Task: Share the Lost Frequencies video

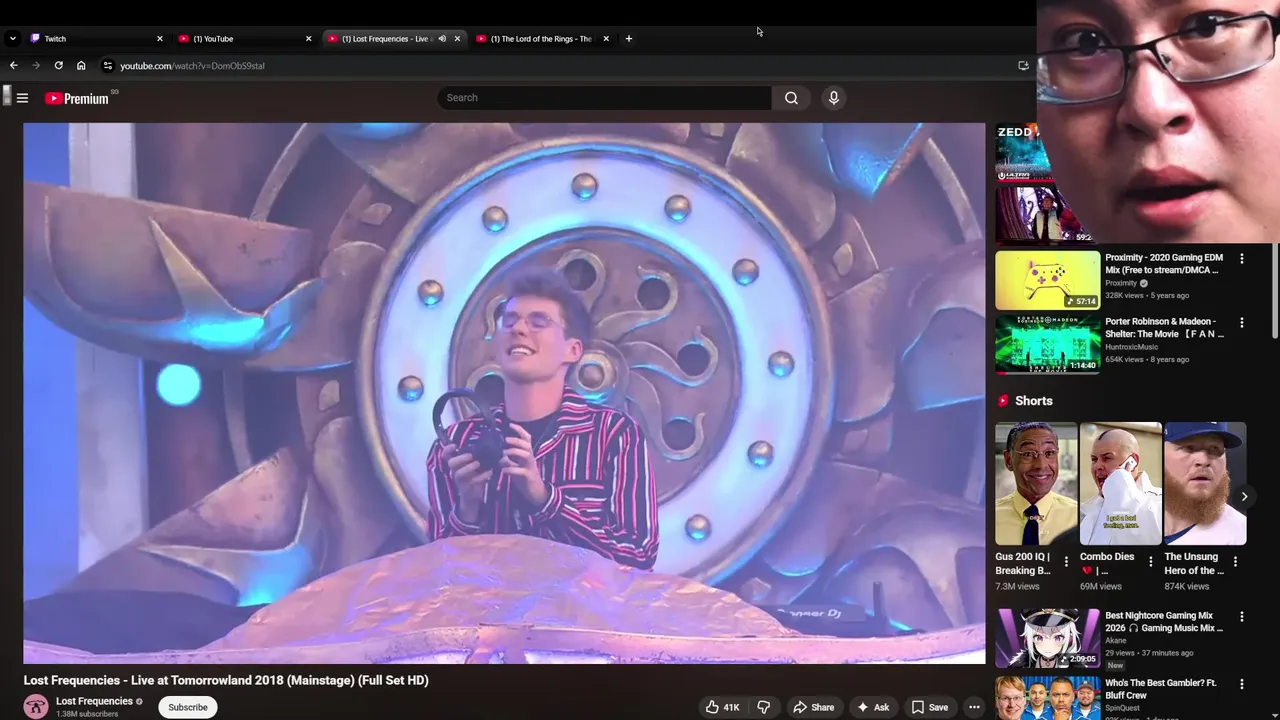Action: pyautogui.click(x=813, y=707)
